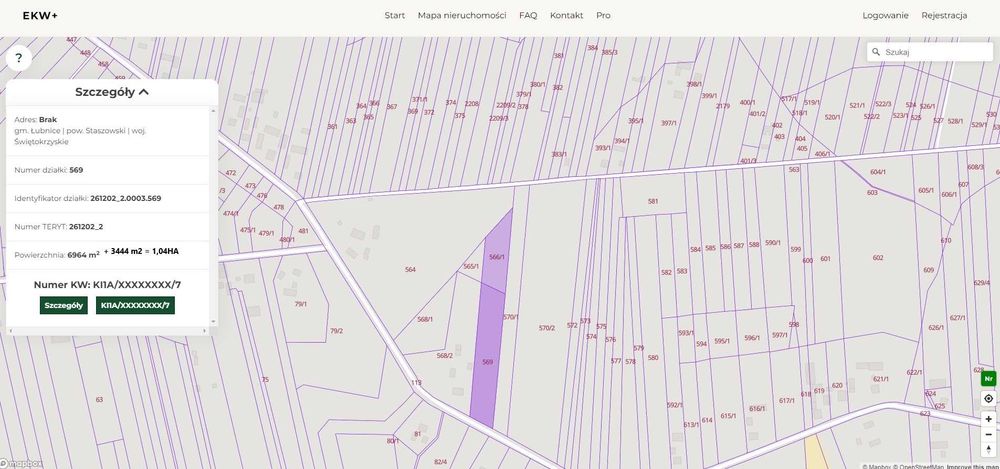Open the Start menu item

coord(394,15)
